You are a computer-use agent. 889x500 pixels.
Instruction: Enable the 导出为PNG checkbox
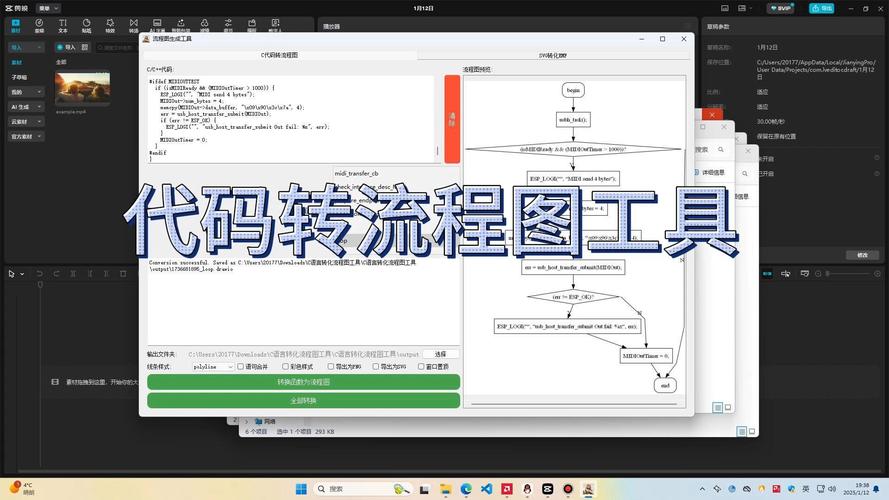(x=331, y=367)
